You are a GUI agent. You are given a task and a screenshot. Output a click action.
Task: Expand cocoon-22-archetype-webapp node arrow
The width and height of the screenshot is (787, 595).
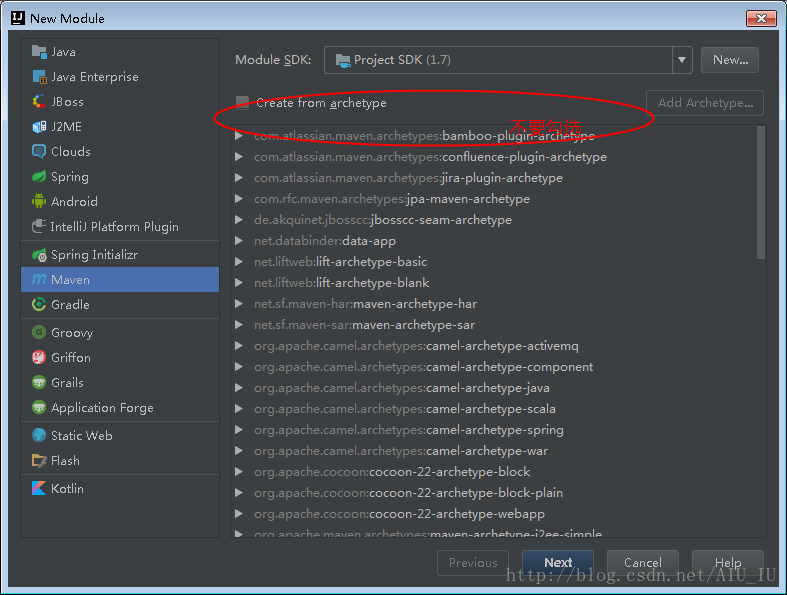click(x=239, y=514)
